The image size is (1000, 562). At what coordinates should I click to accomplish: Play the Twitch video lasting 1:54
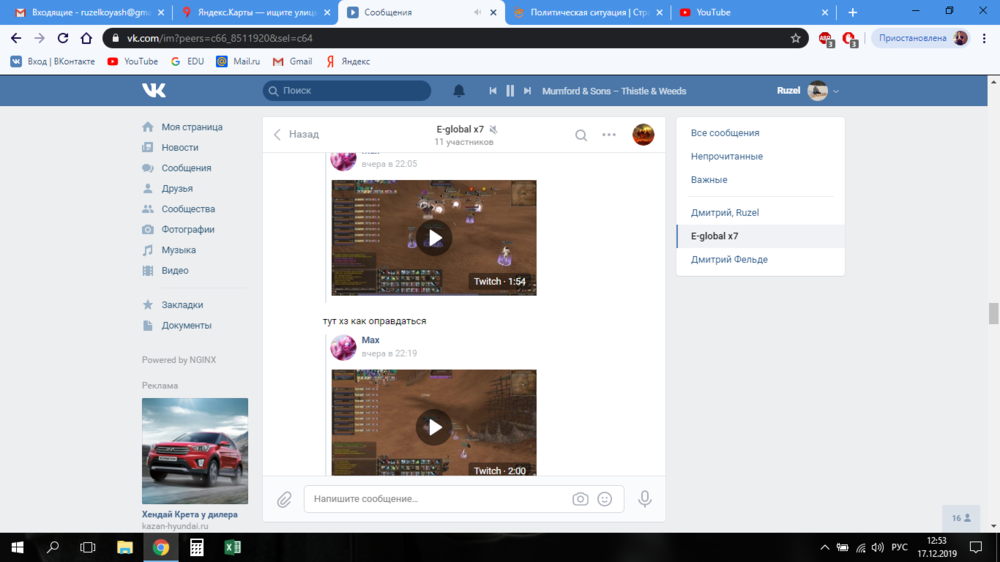(434, 238)
